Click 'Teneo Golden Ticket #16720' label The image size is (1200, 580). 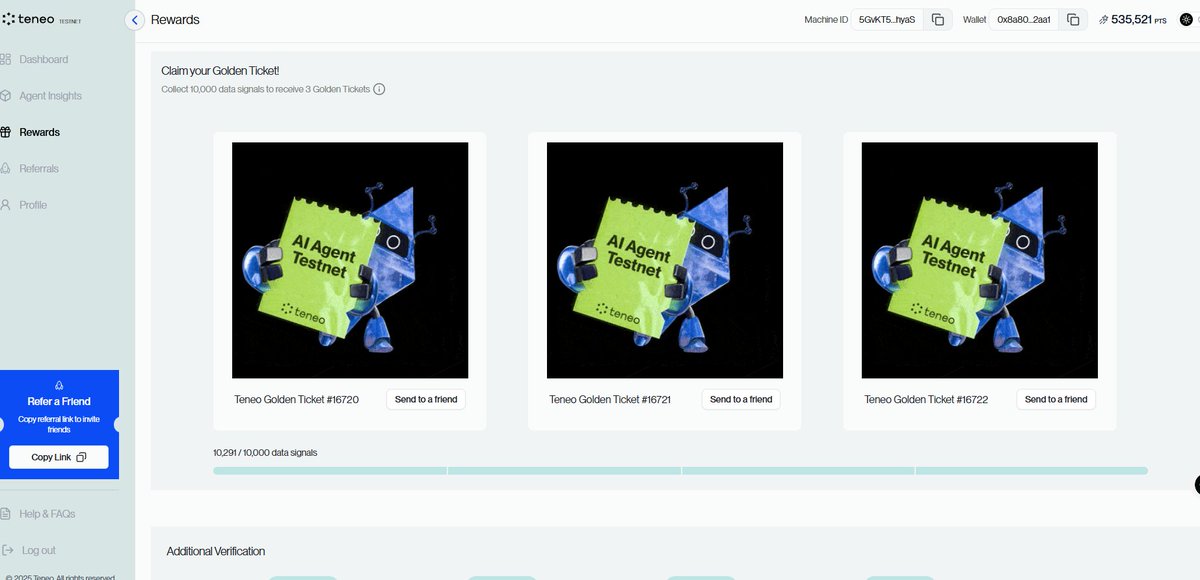pyautogui.click(x=296, y=400)
